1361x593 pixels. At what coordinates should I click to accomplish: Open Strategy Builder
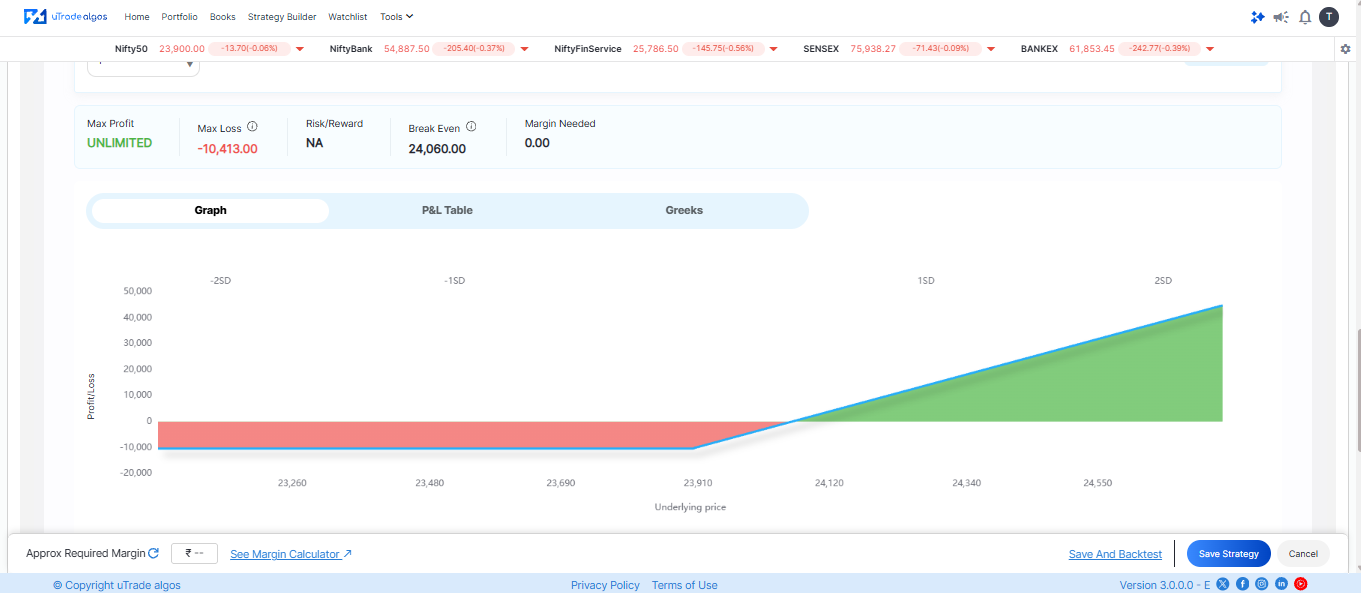click(282, 17)
